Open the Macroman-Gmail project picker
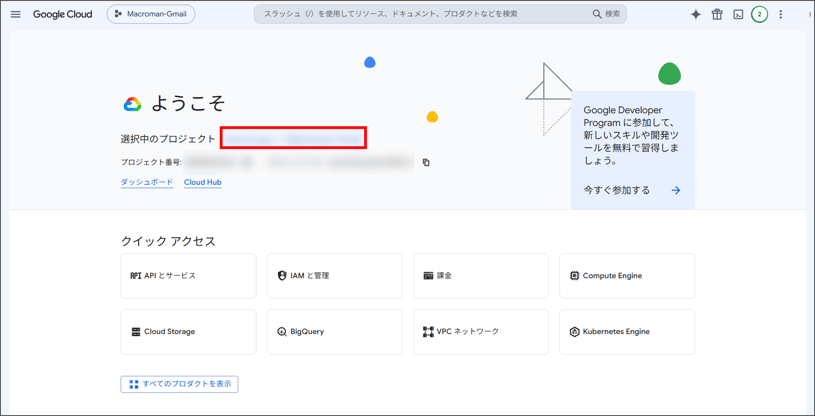Image resolution: width=815 pixels, height=416 pixels. [x=151, y=14]
